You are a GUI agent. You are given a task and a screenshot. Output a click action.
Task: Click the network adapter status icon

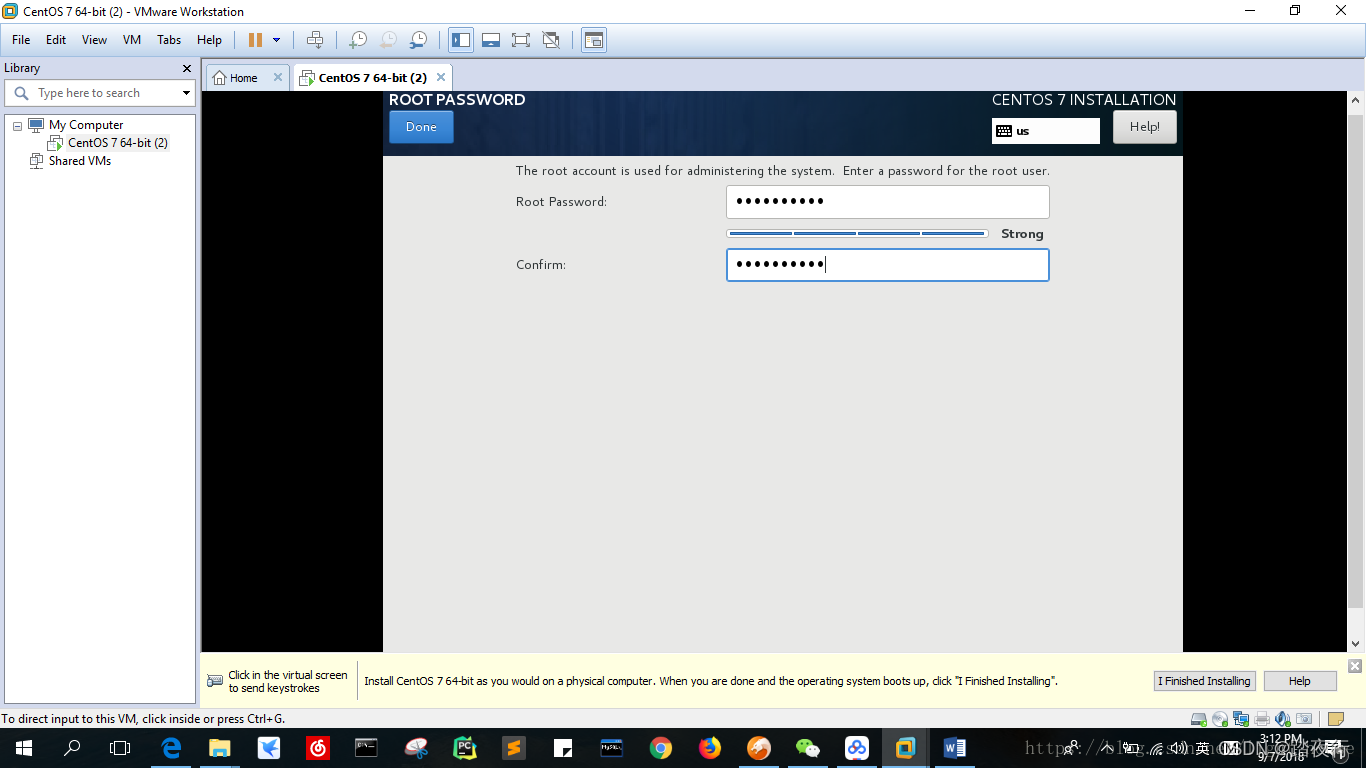pyautogui.click(x=1241, y=719)
